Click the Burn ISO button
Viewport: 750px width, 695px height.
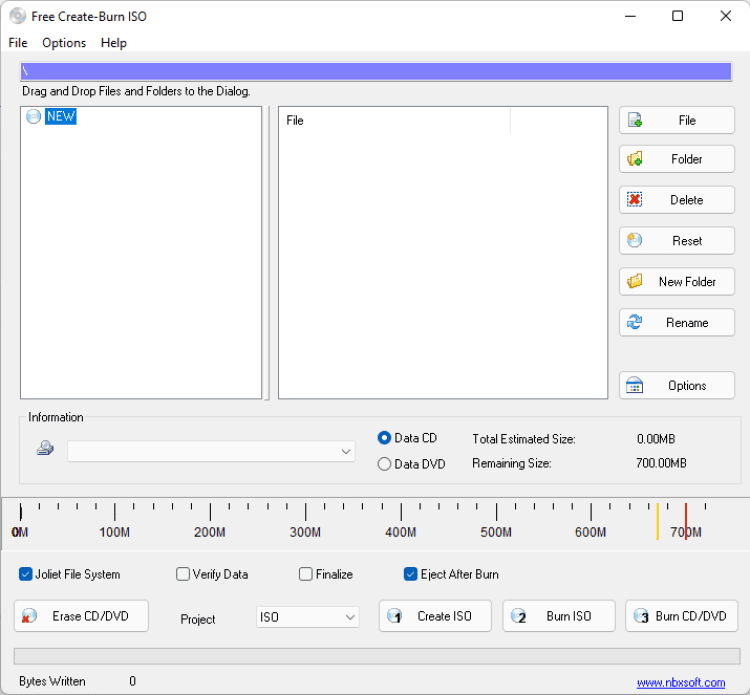tap(559, 616)
